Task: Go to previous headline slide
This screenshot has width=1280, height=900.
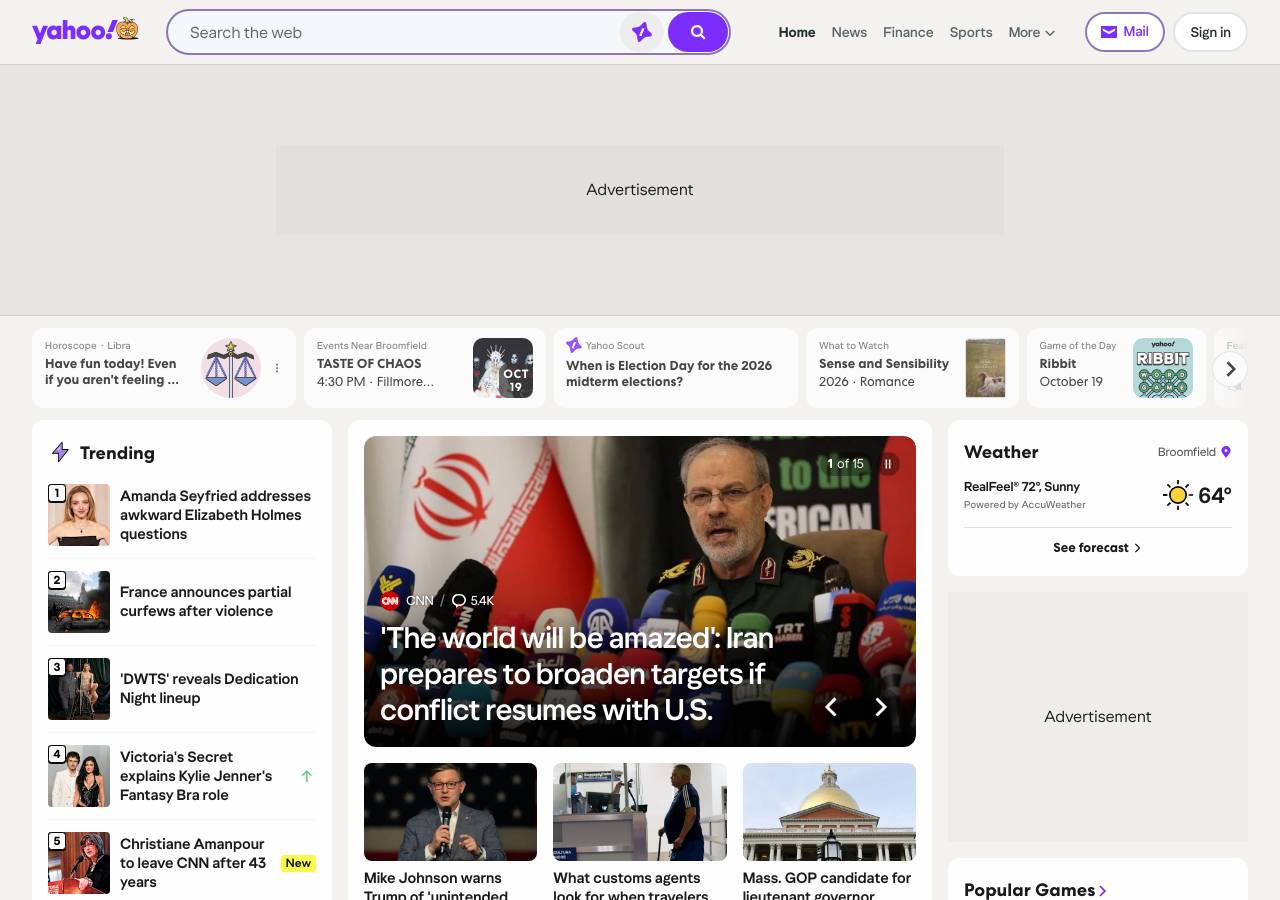Action: 830,707
